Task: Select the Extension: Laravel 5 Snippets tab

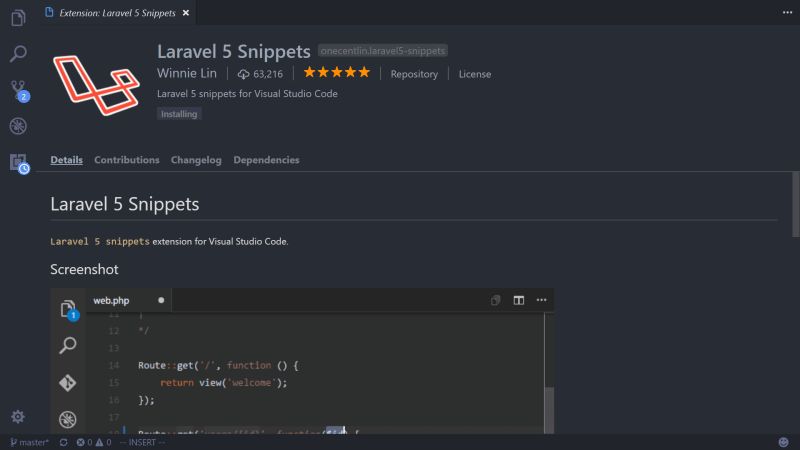Action: click(117, 13)
